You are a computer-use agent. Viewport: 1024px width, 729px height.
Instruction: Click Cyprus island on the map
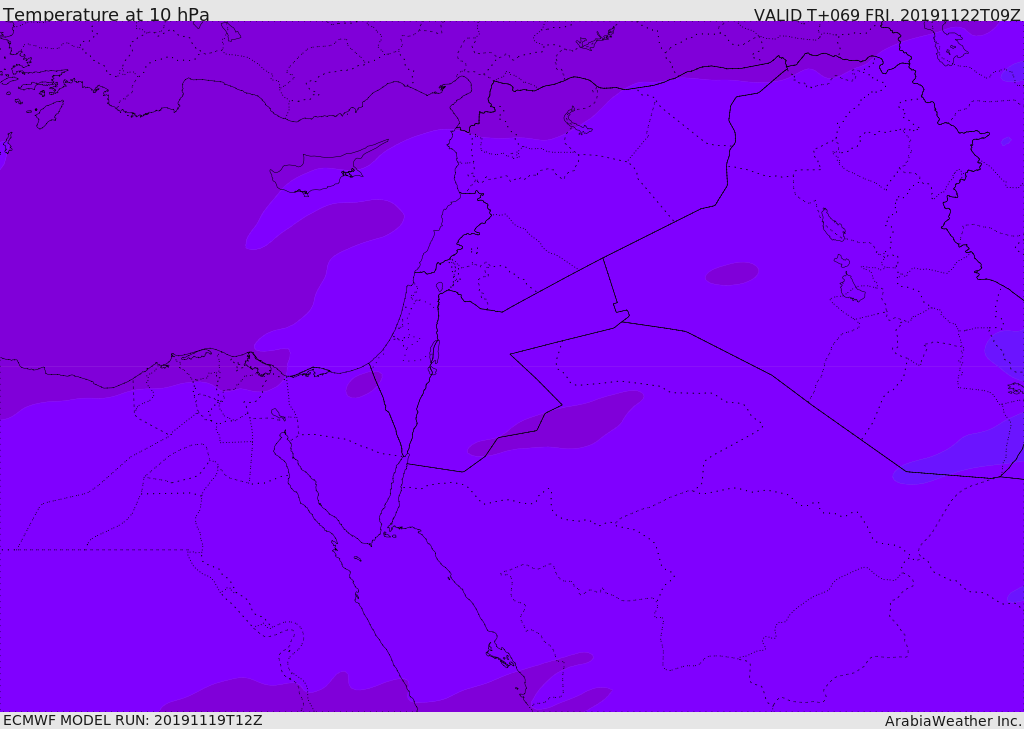320,171
